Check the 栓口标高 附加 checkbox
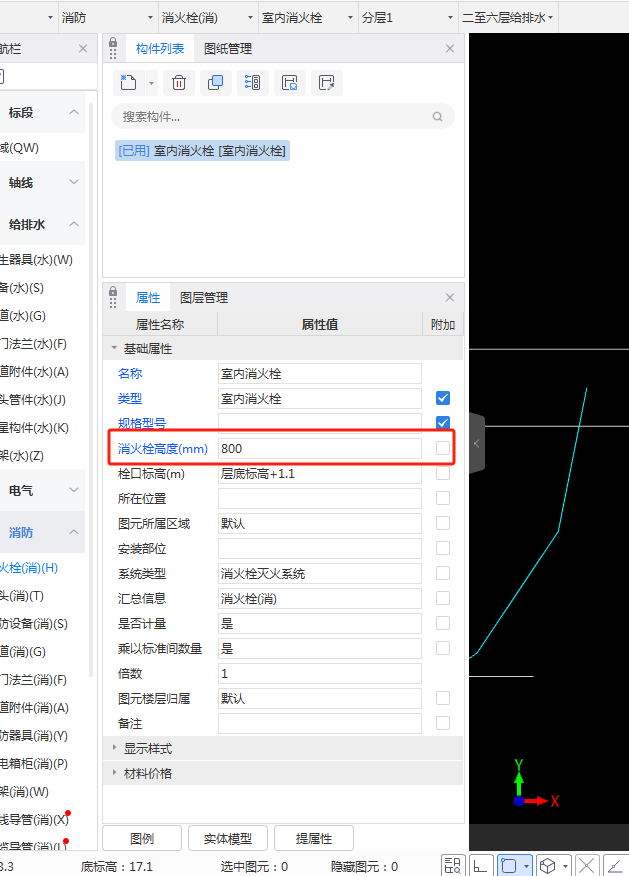The height and width of the screenshot is (876, 629). [x=443, y=473]
